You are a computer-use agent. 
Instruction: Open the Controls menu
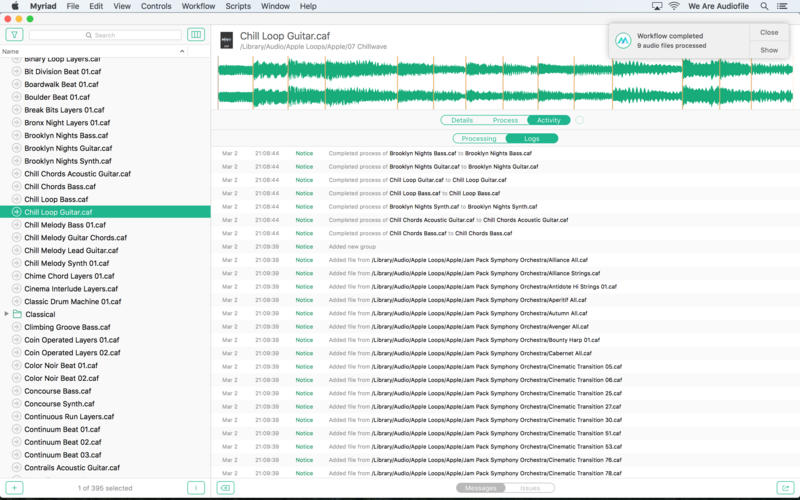click(x=156, y=6)
